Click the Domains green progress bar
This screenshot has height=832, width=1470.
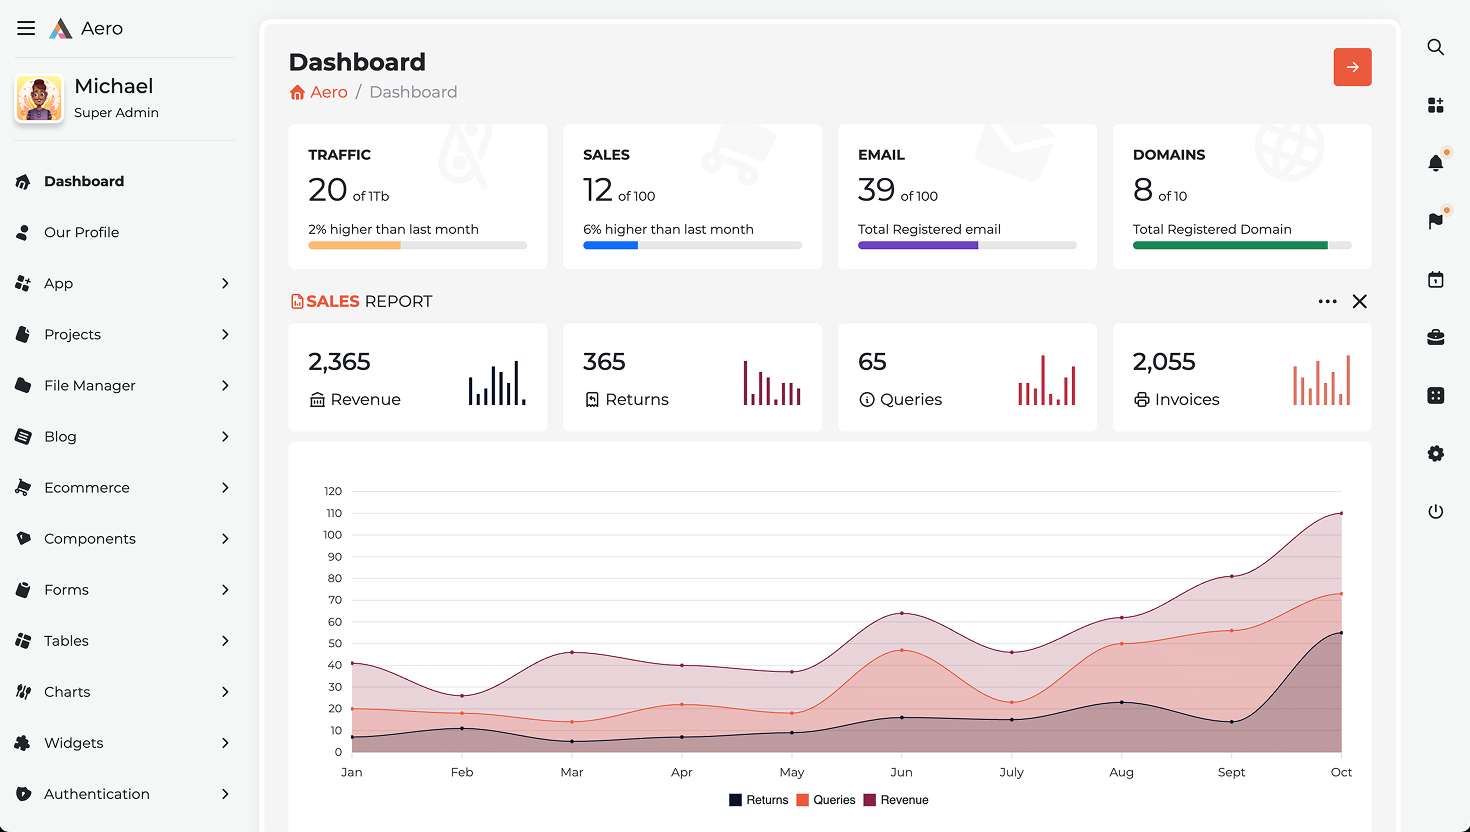1230,245
